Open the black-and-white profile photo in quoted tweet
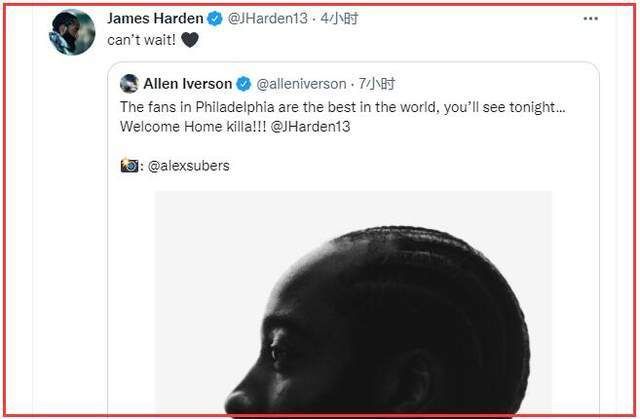640x419 pixels. coord(353,303)
